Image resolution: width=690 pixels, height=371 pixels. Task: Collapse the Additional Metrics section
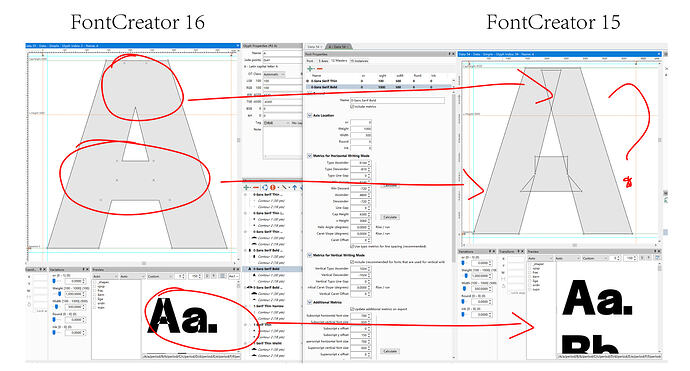pyautogui.click(x=309, y=302)
